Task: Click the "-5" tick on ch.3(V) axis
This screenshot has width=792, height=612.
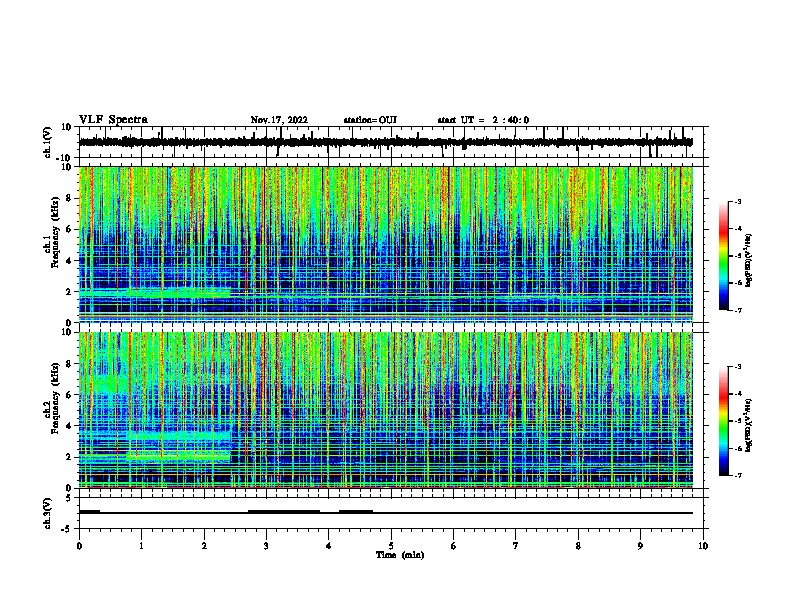Action: pos(68,529)
